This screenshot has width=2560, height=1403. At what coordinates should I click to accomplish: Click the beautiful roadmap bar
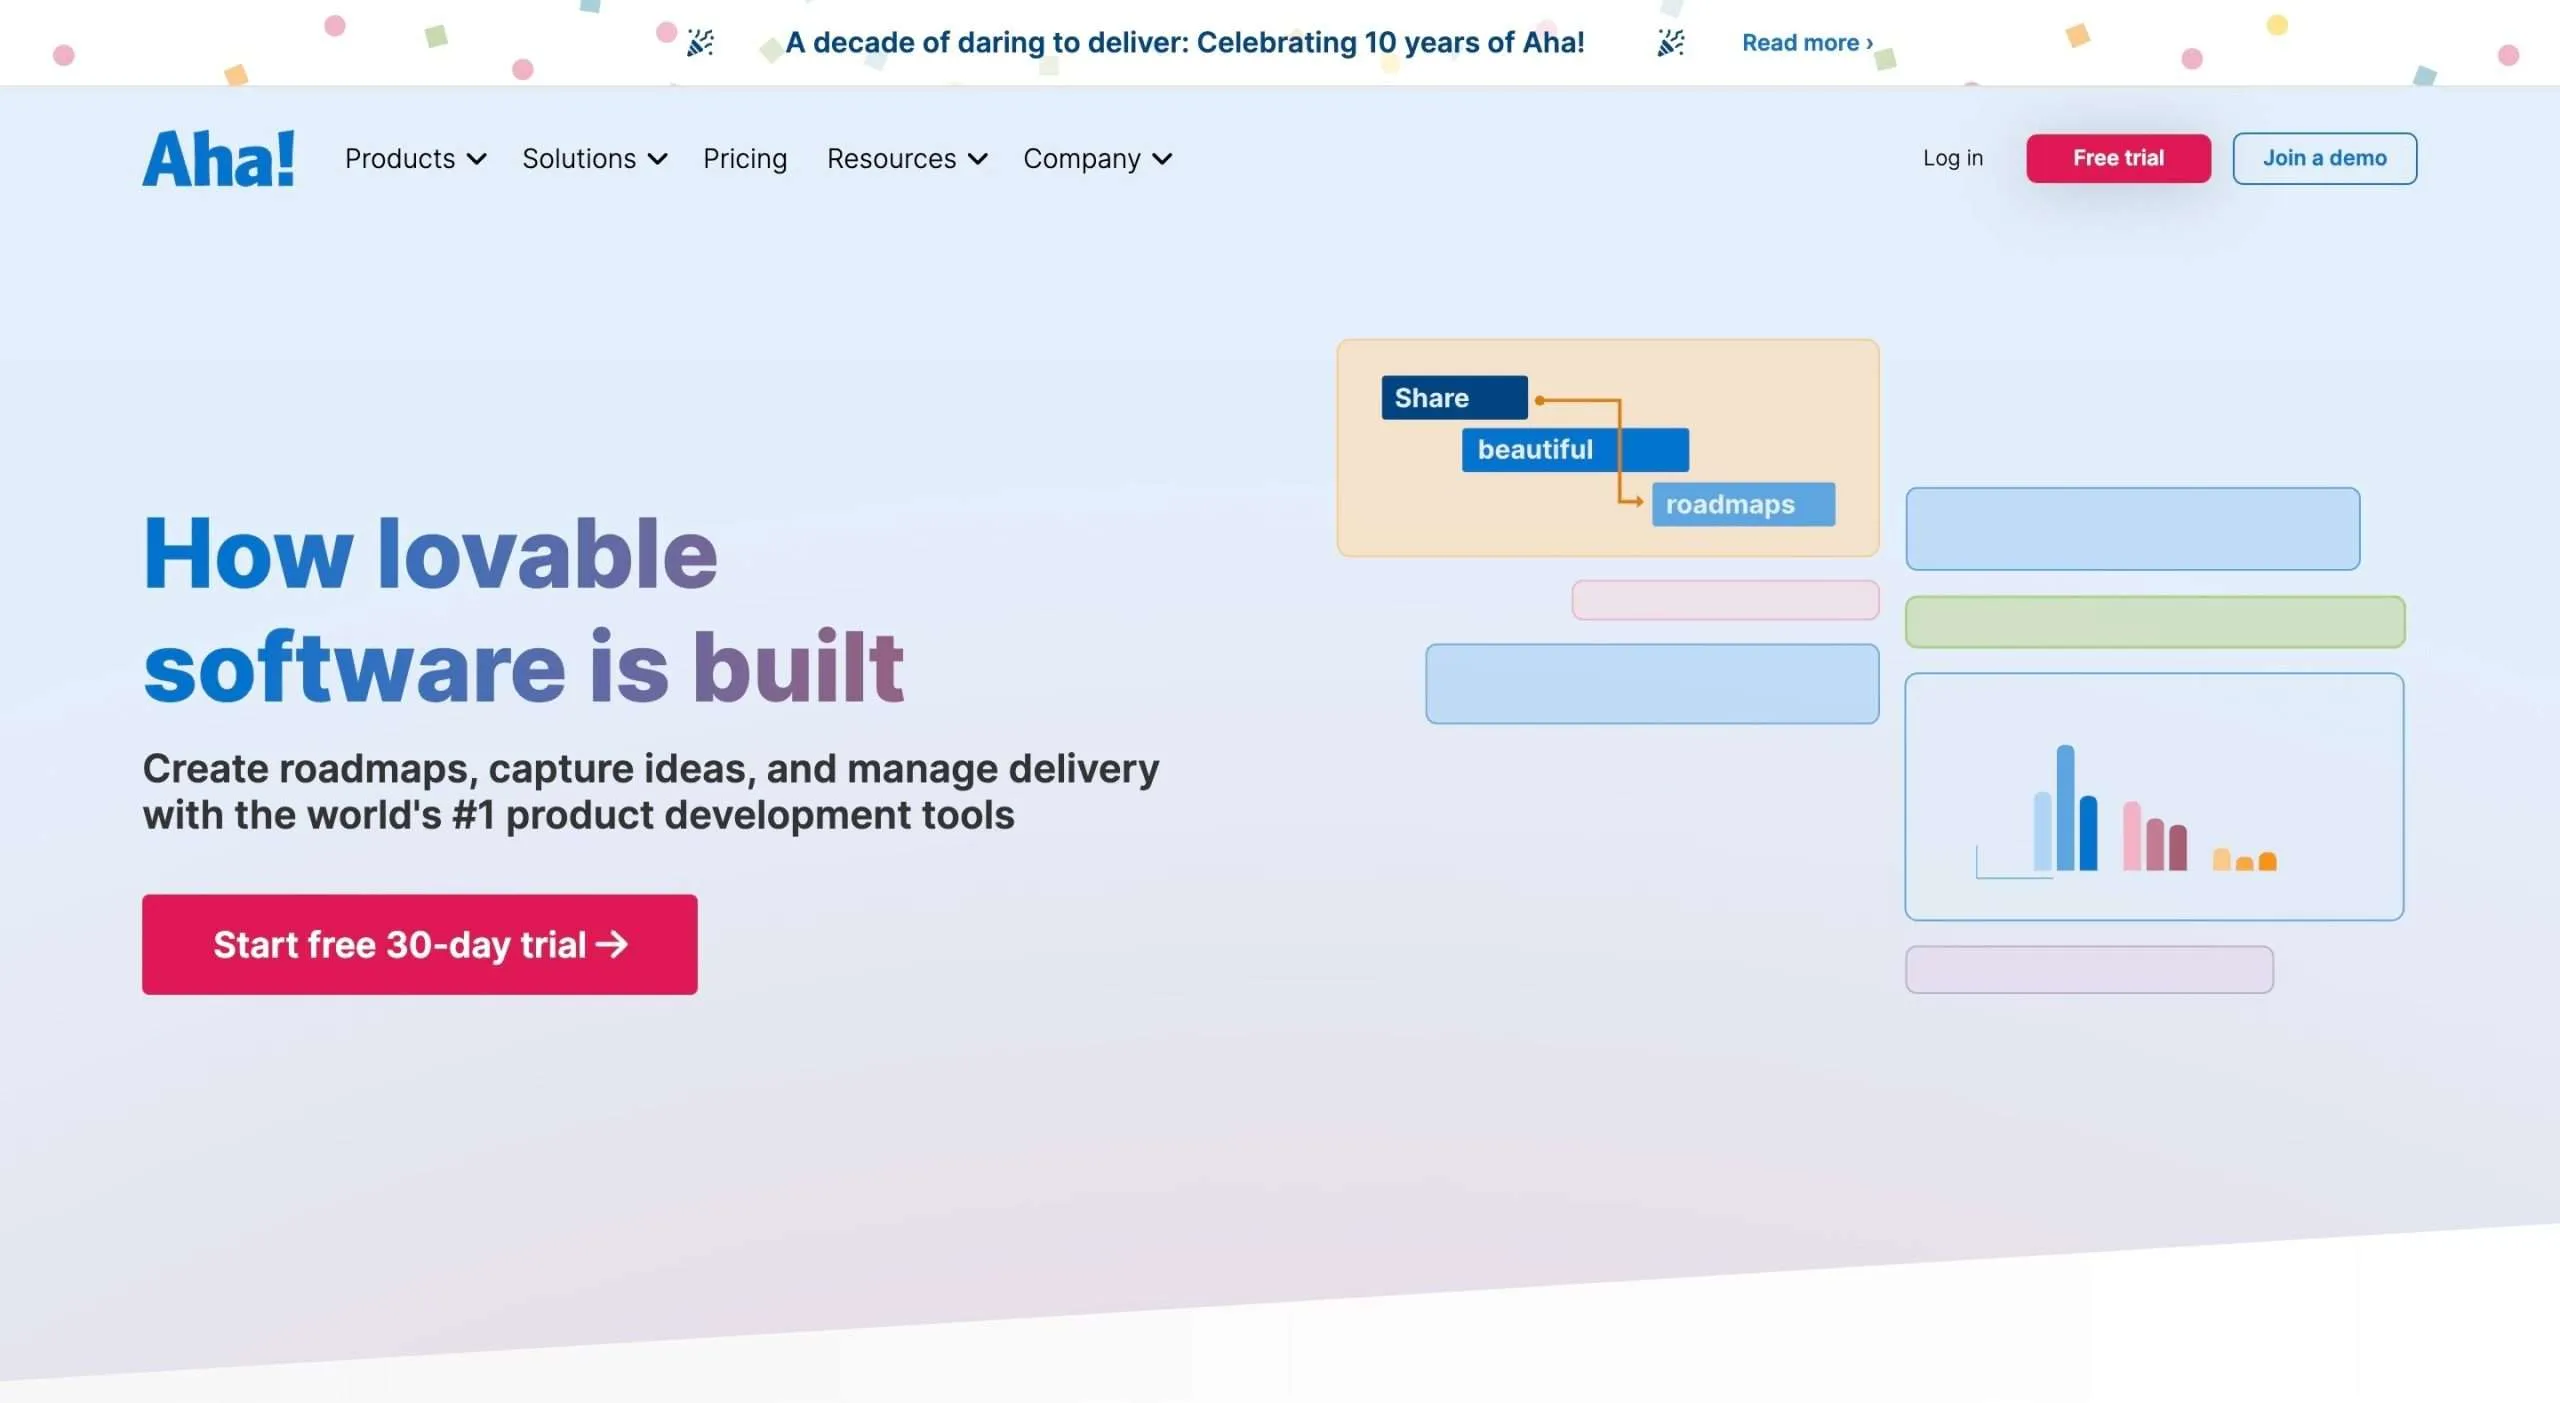click(1575, 449)
